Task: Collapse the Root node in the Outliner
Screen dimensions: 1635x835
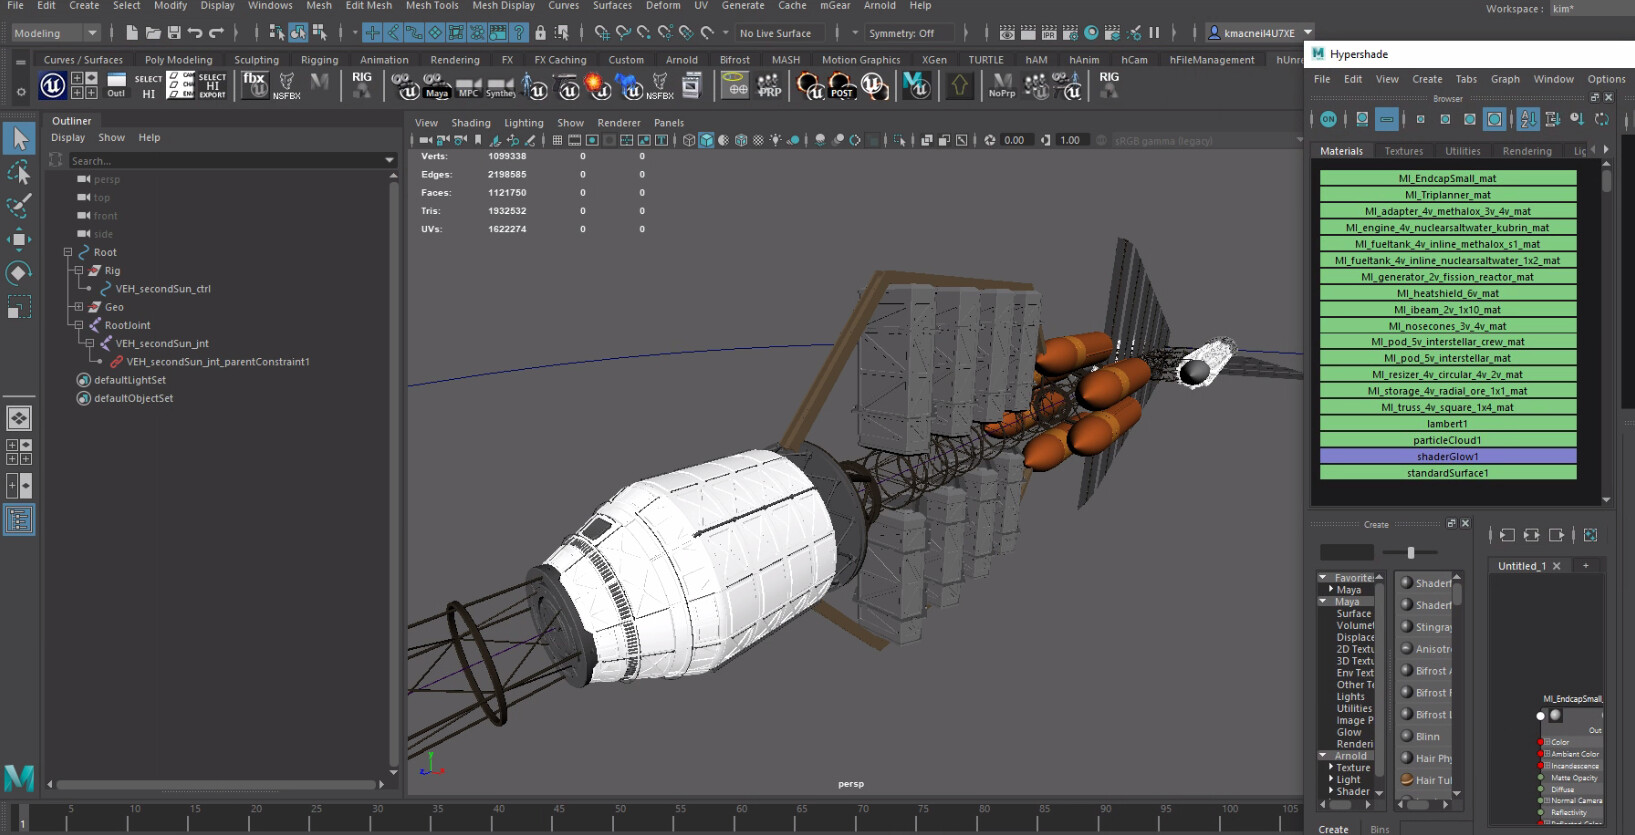Action: 68,253
